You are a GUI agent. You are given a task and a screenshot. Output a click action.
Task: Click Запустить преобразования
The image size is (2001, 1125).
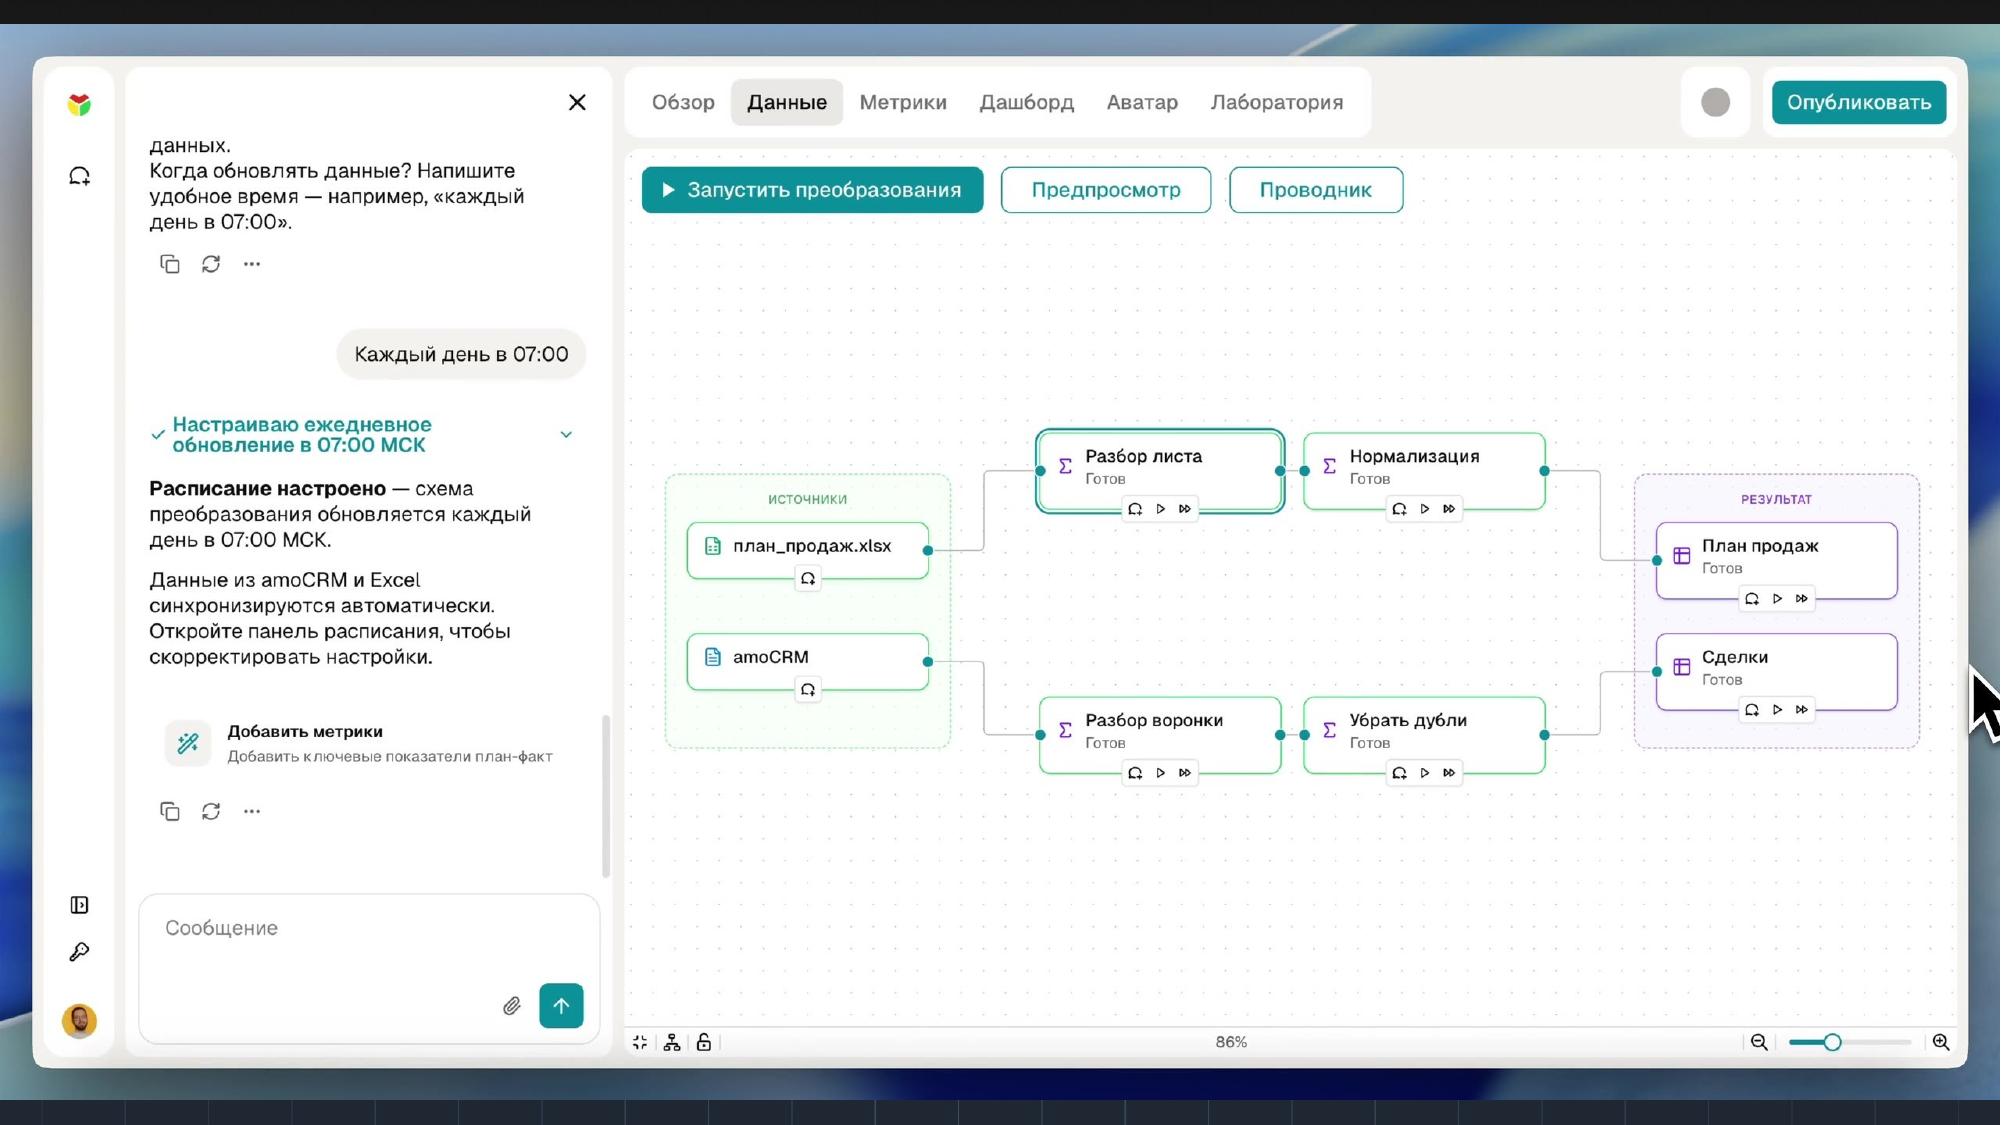click(x=812, y=190)
